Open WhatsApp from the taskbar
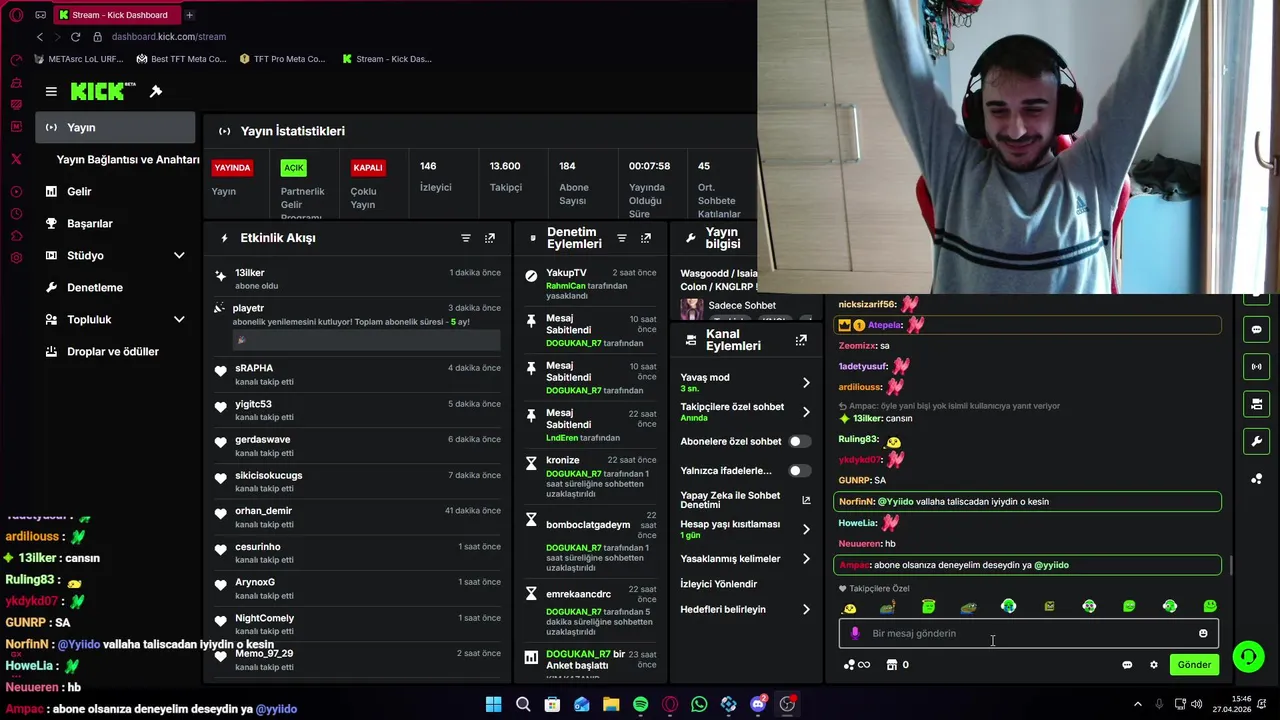Screen dimensions: 1280x720 [699, 704]
